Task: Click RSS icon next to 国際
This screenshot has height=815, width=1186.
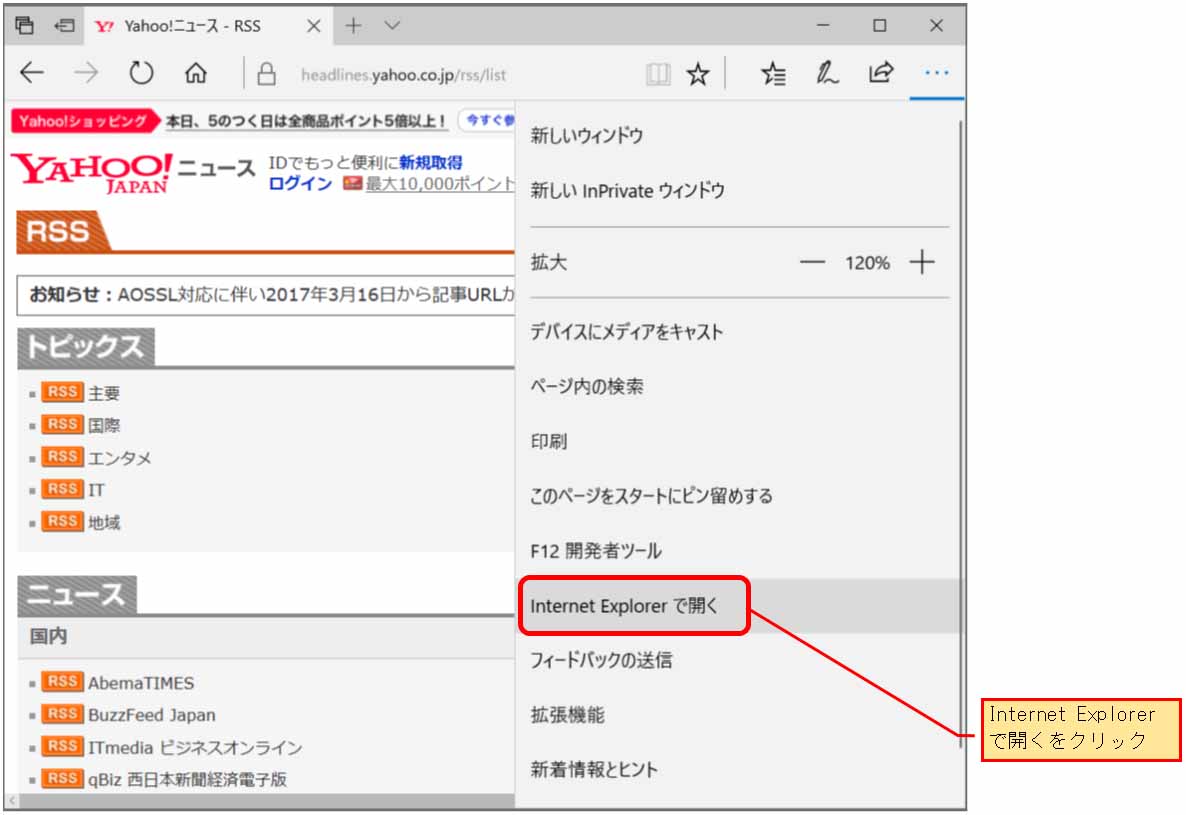Action: [x=62, y=424]
